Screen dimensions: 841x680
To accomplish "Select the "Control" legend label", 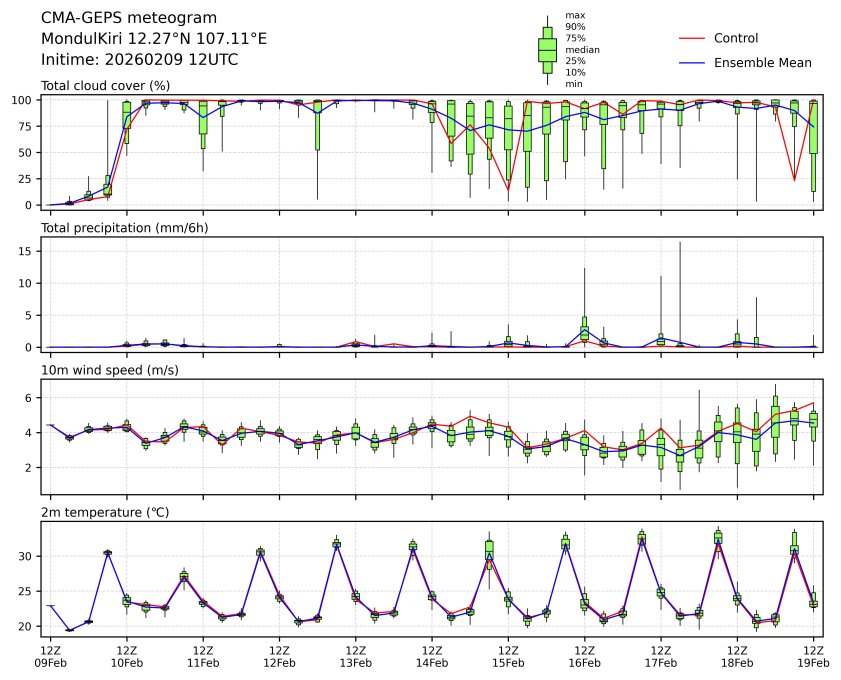I will [736, 38].
